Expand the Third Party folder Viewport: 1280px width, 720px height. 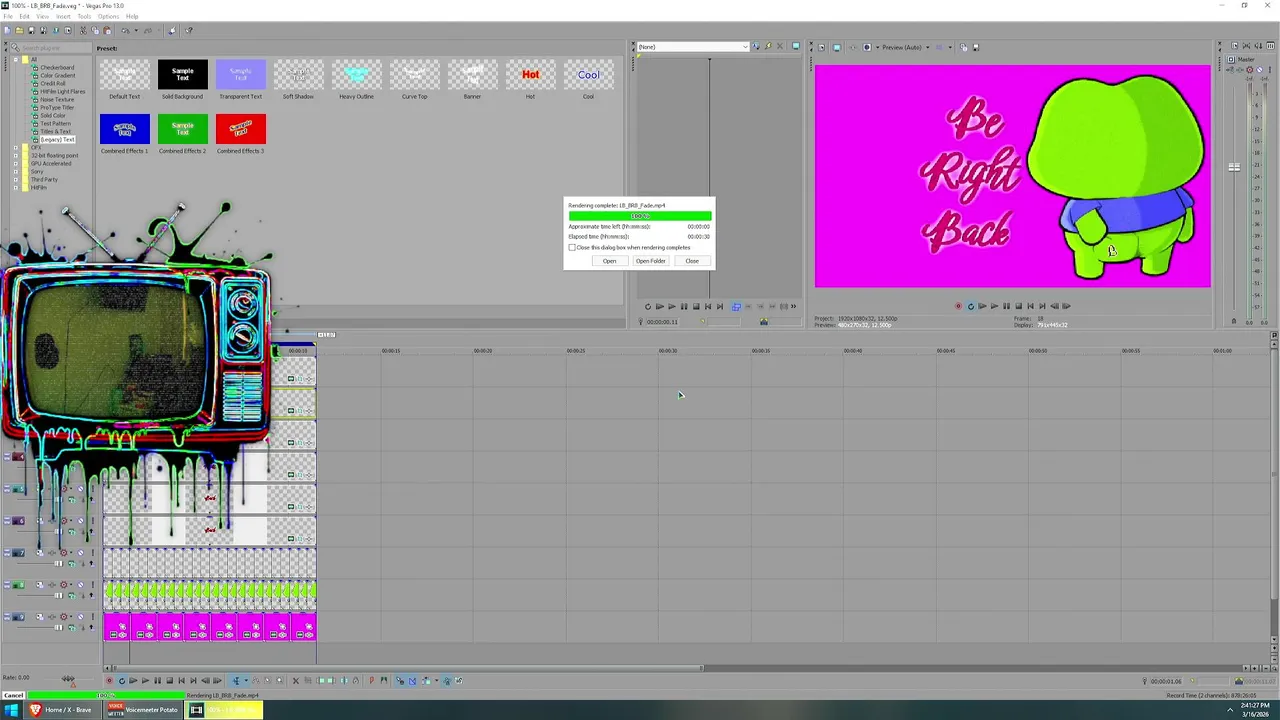[x=16, y=180]
